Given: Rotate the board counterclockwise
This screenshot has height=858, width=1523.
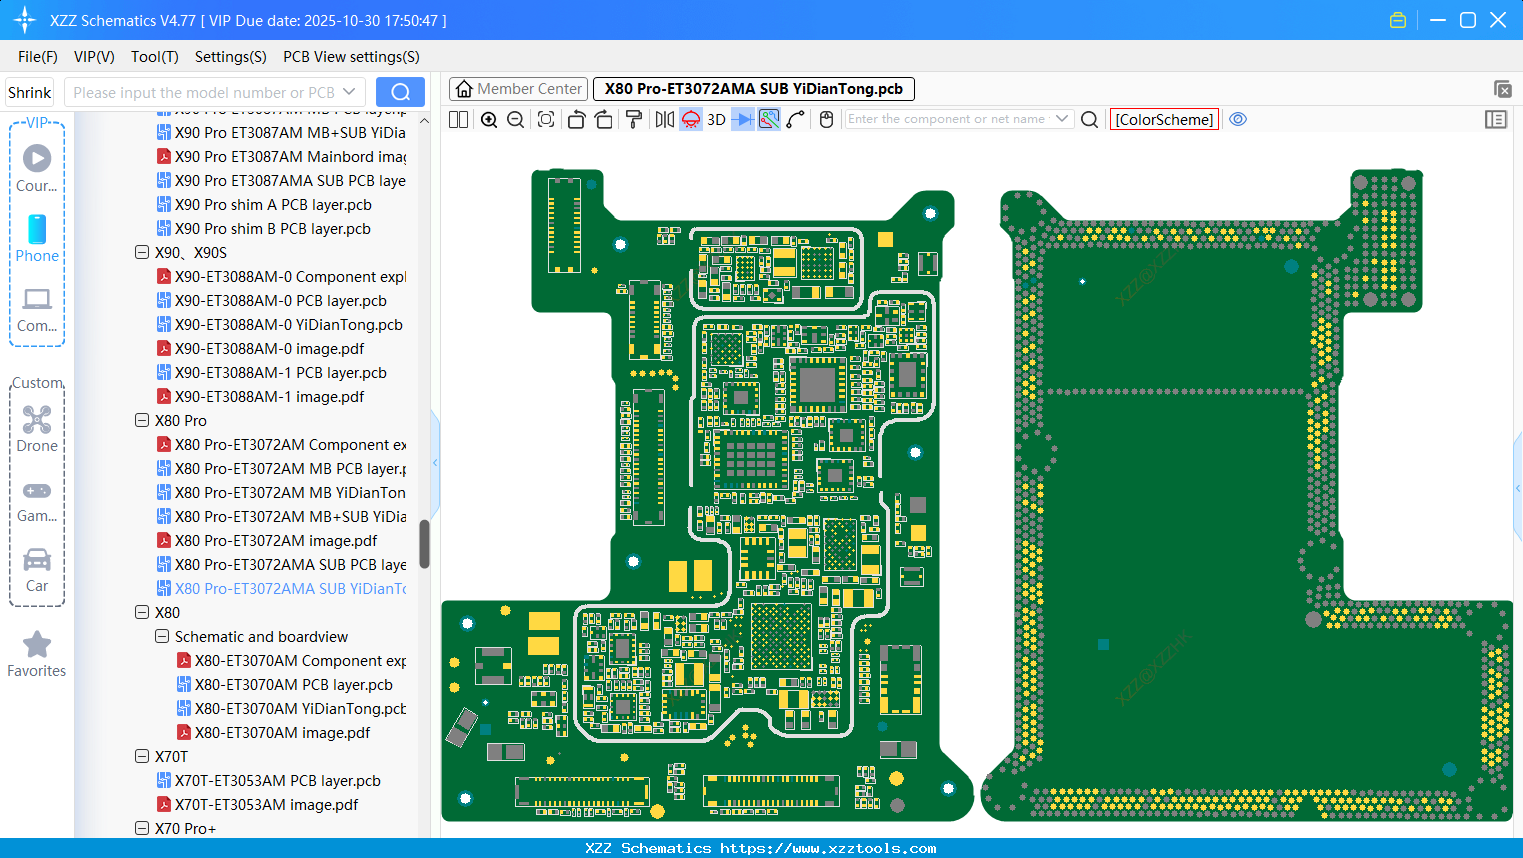Looking at the screenshot, I should (x=576, y=119).
